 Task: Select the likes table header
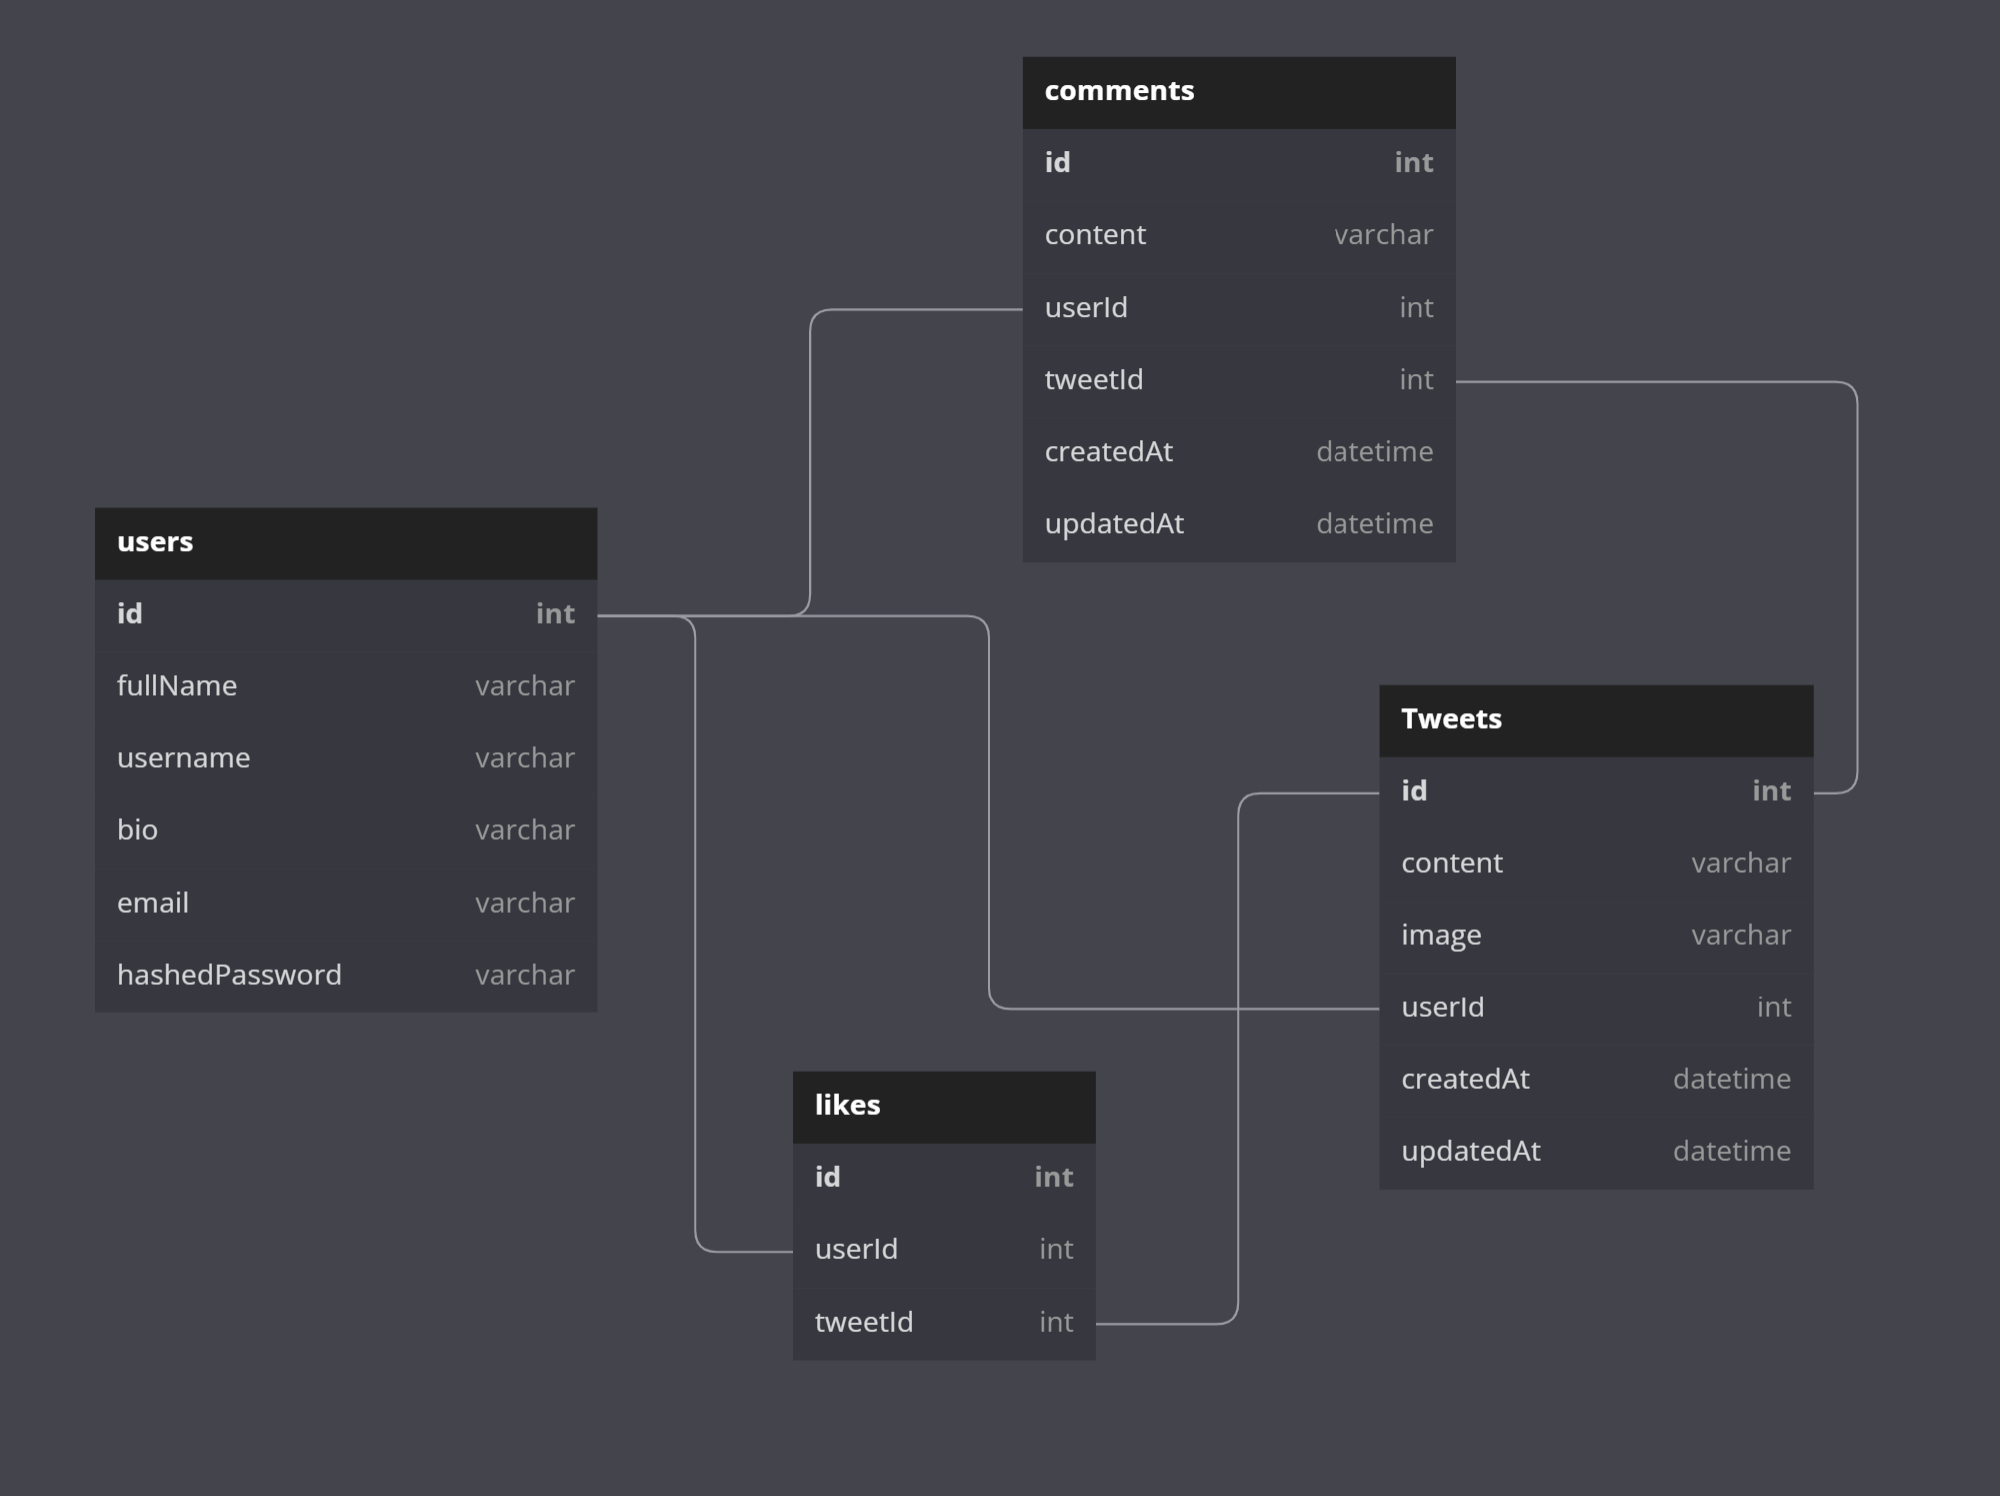pos(944,1107)
